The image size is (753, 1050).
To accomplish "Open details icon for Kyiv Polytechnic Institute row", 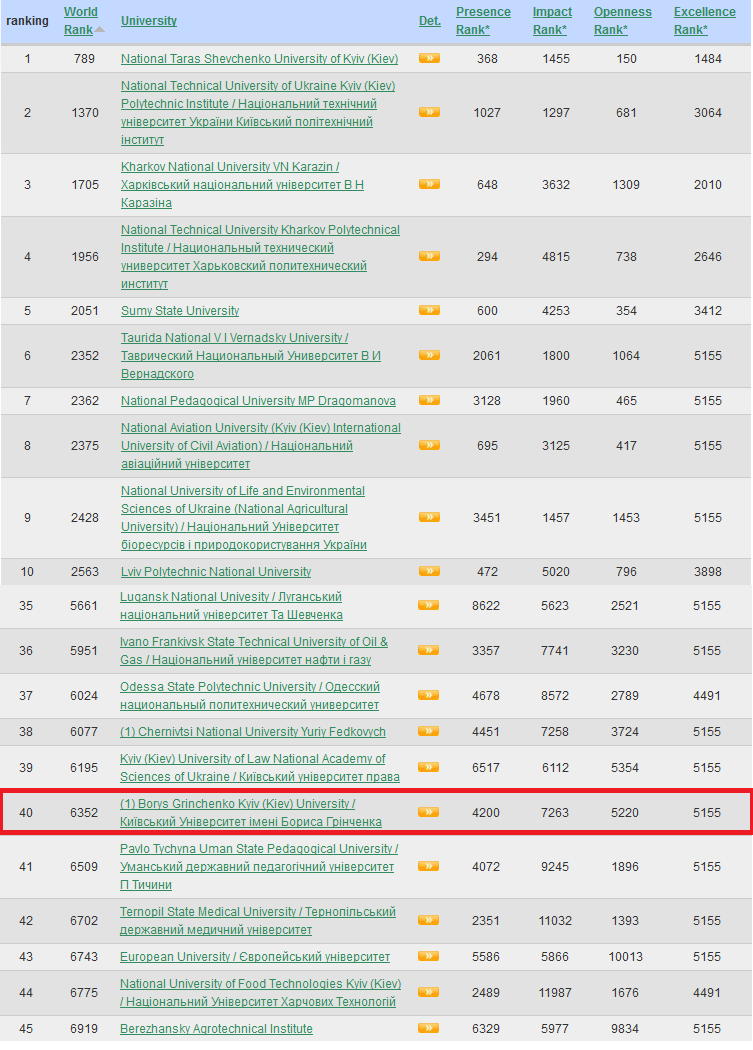I will coord(429,112).
